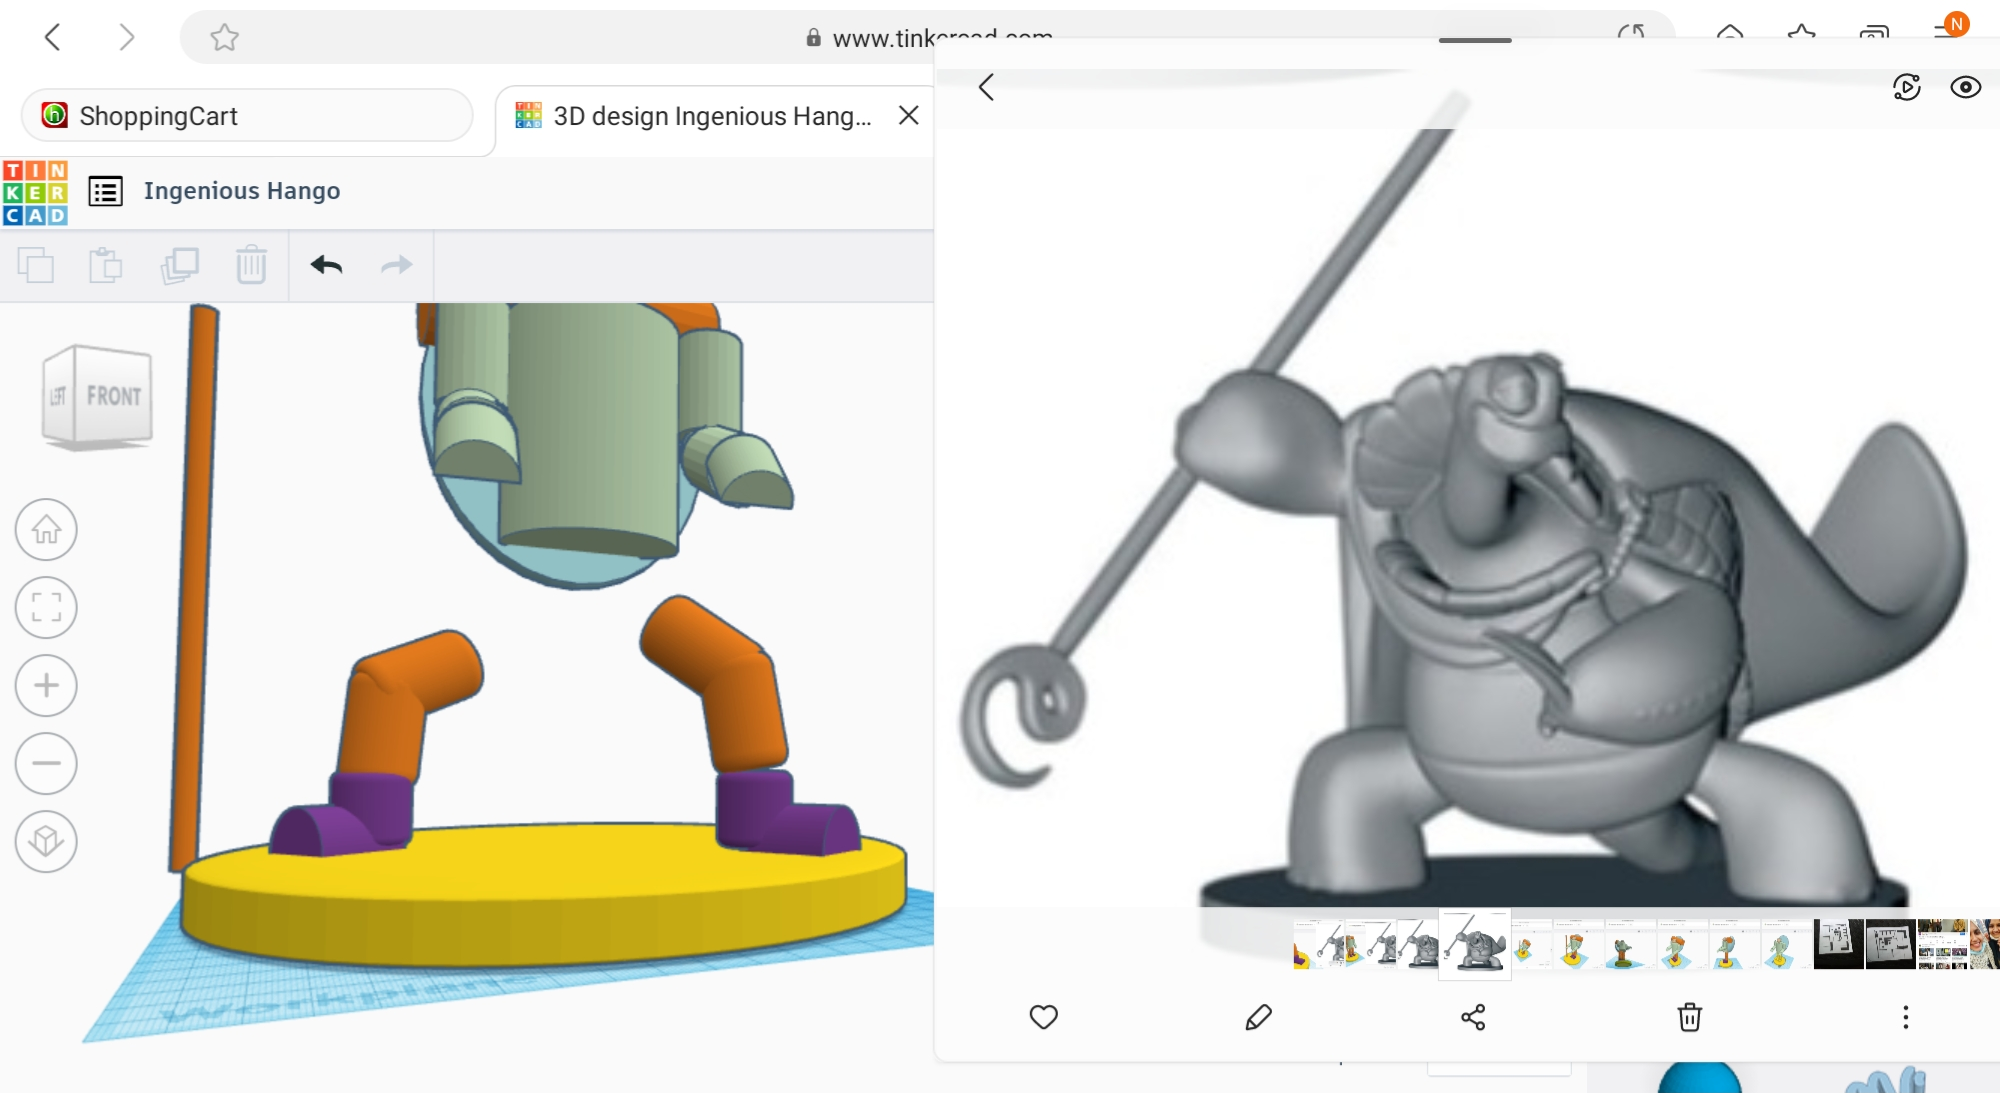
Task: Select the large green cylinder body shape
Action: [x=590, y=430]
